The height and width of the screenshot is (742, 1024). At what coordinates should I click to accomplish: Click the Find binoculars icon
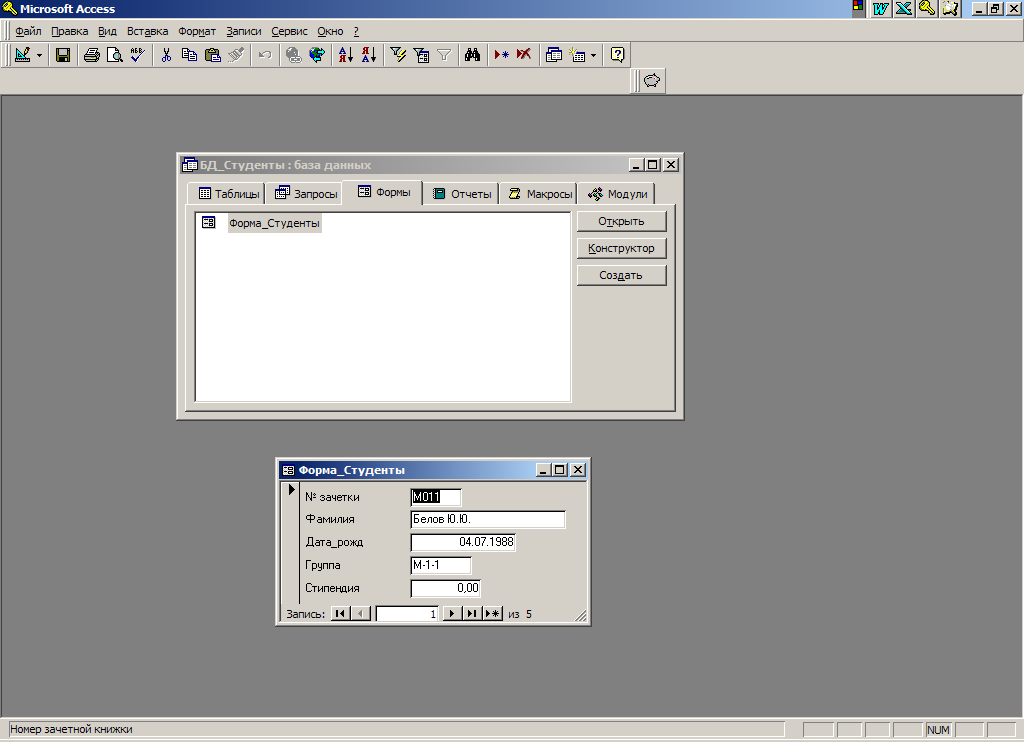[473, 55]
